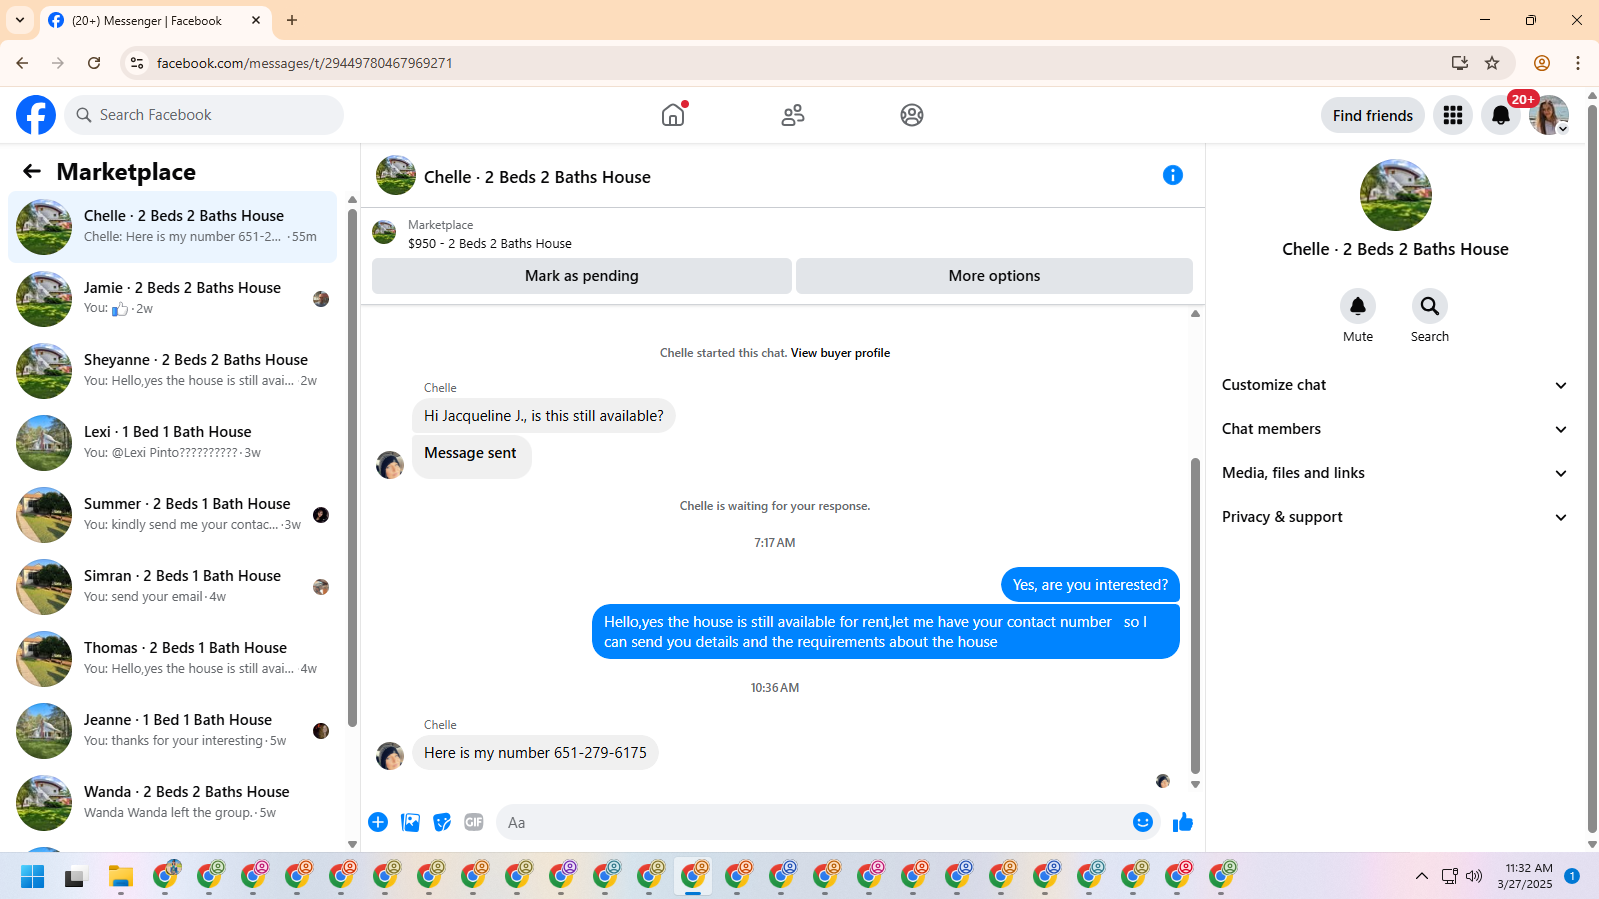Open the View buyer profile link
The height and width of the screenshot is (899, 1599).
pos(840,353)
